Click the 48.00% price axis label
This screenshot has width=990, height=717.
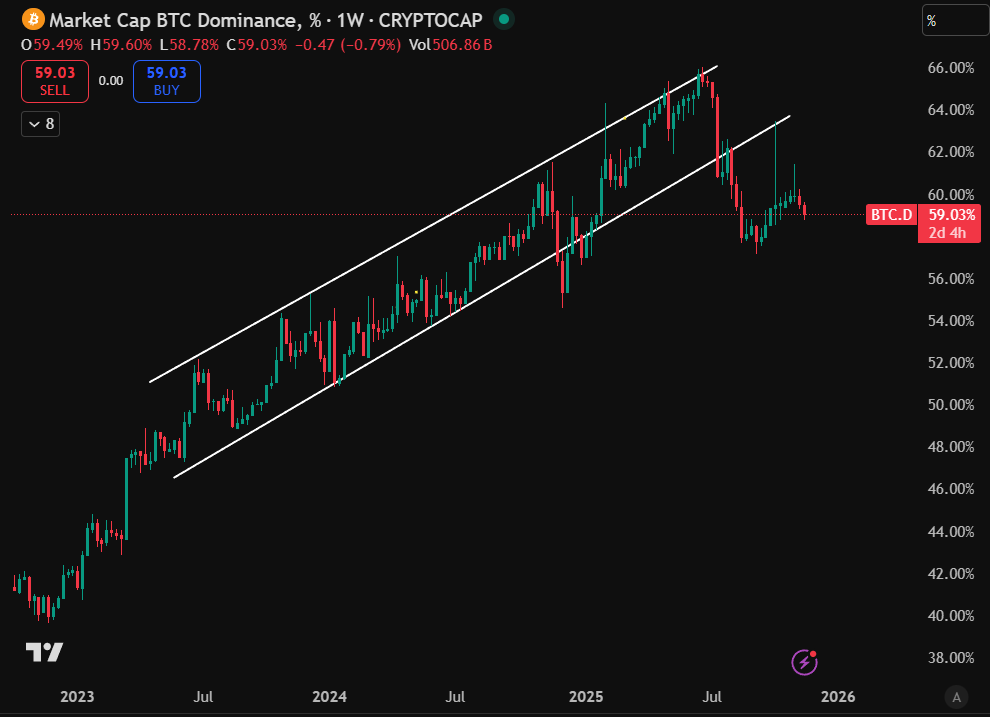951,447
